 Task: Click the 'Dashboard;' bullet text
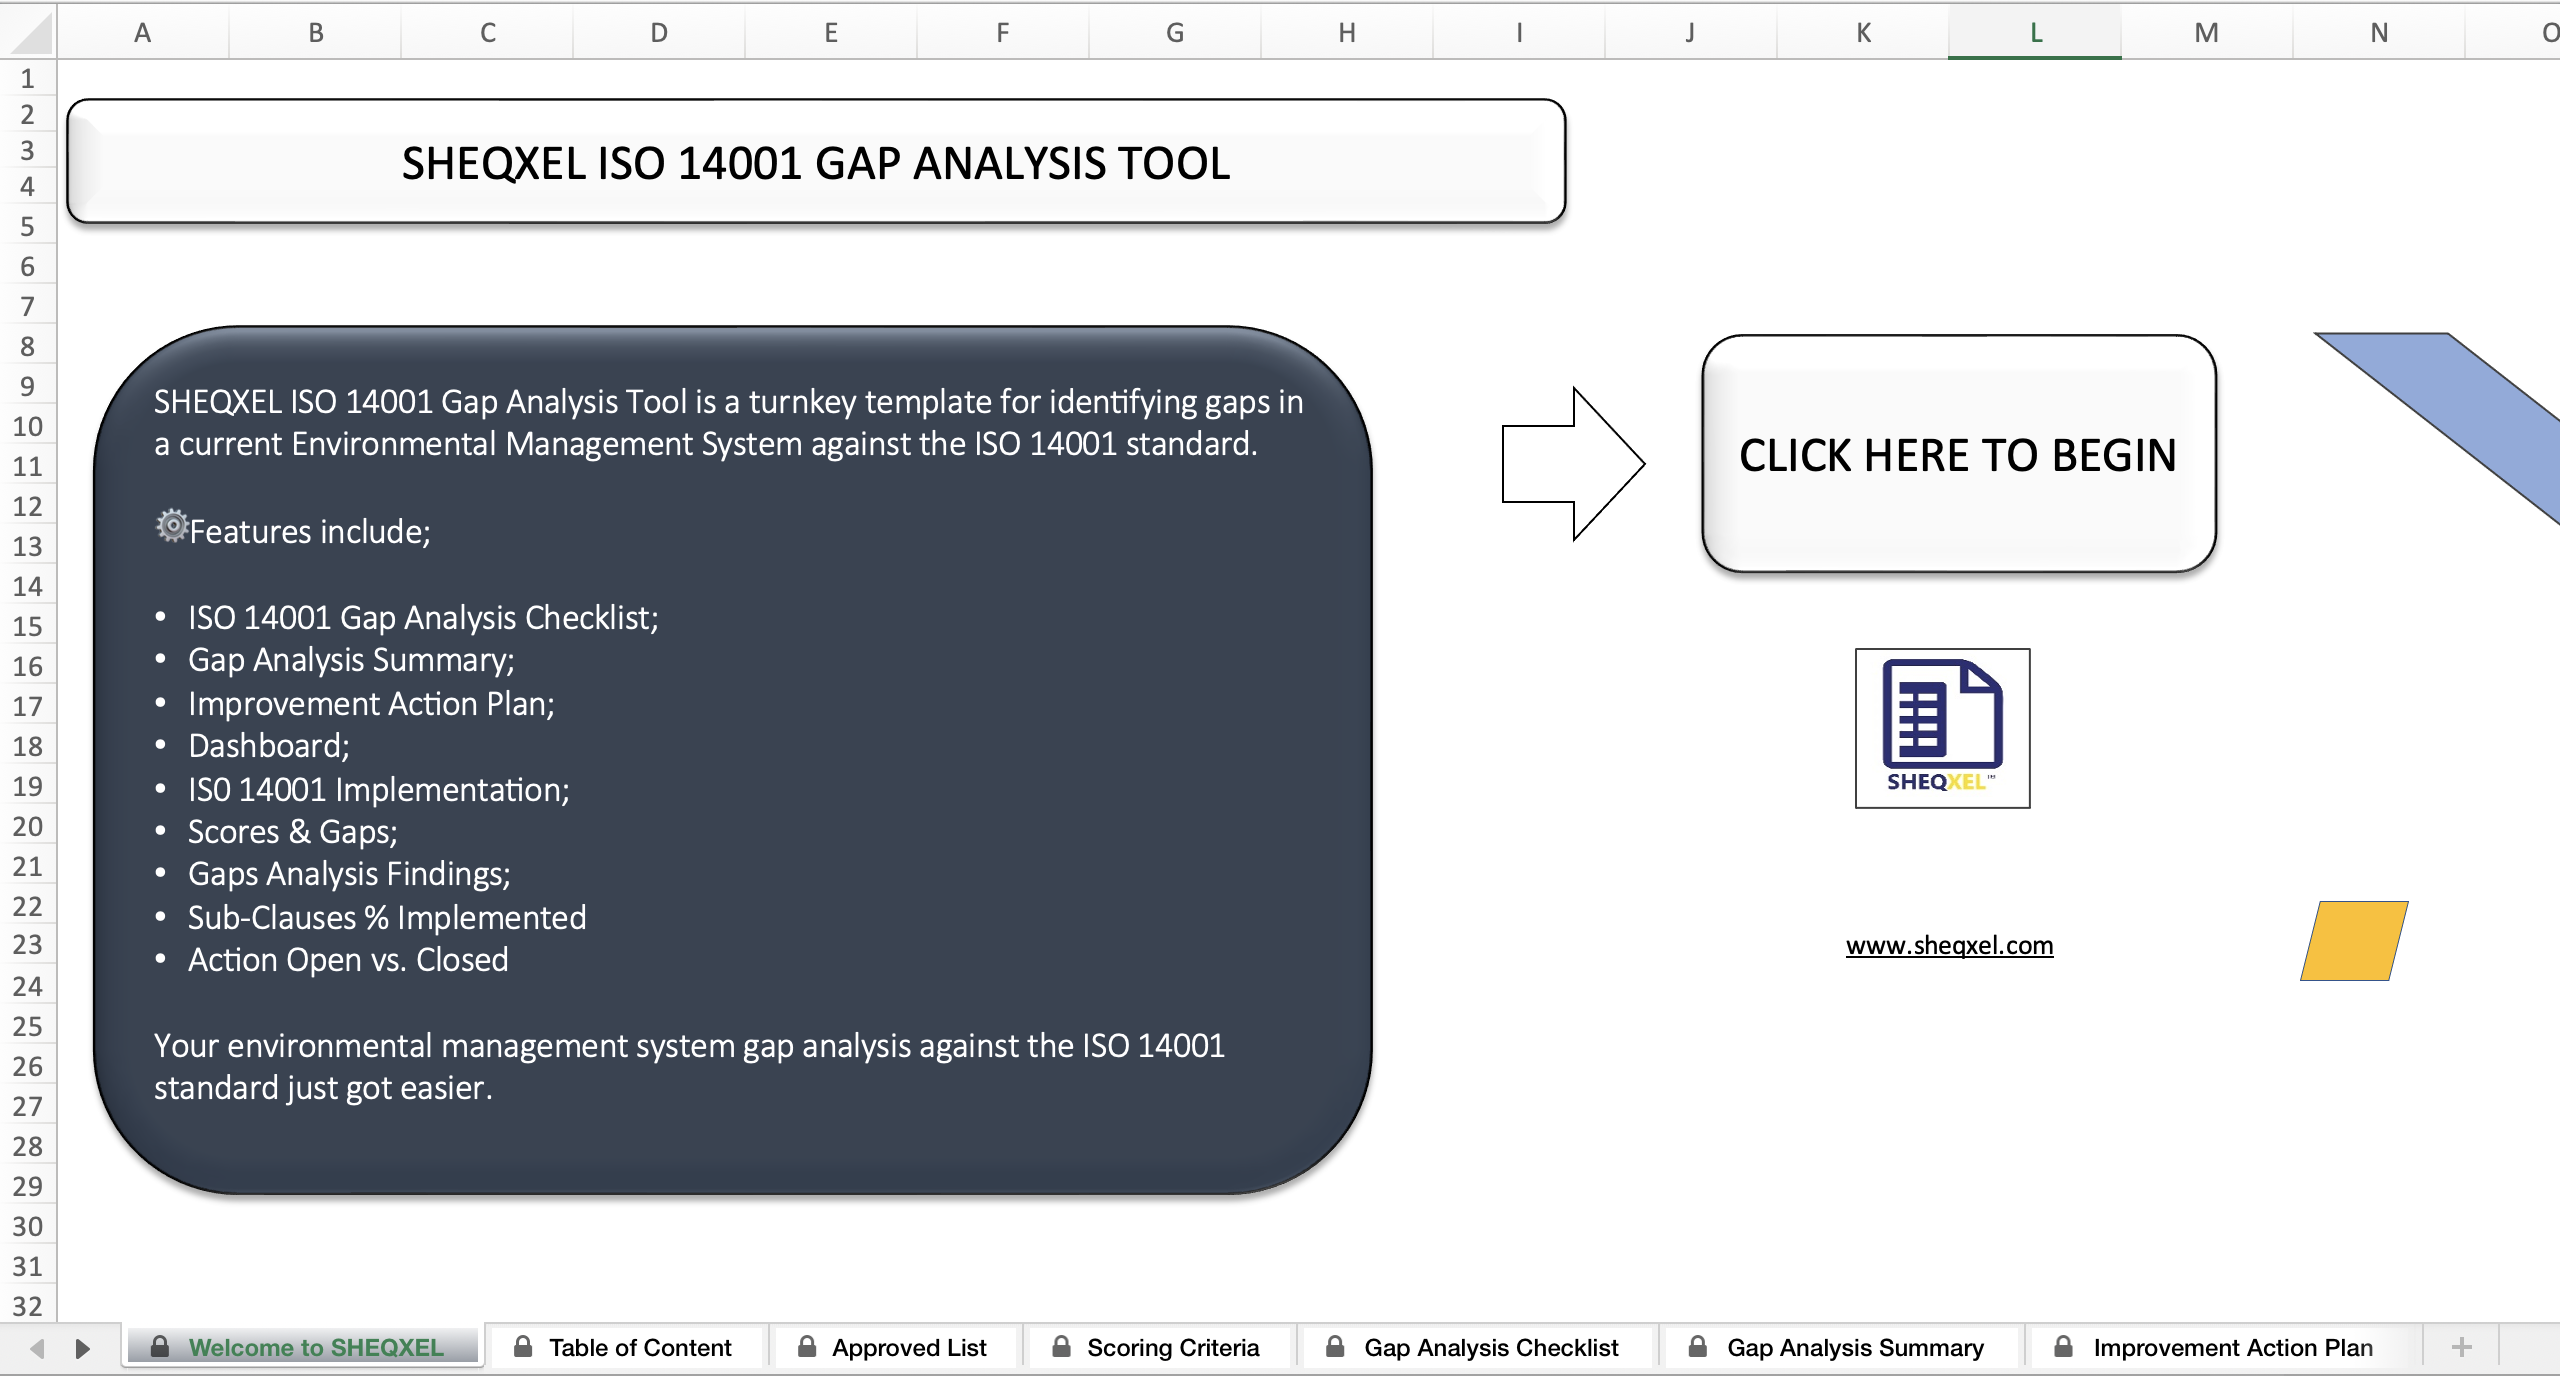pyautogui.click(x=269, y=746)
